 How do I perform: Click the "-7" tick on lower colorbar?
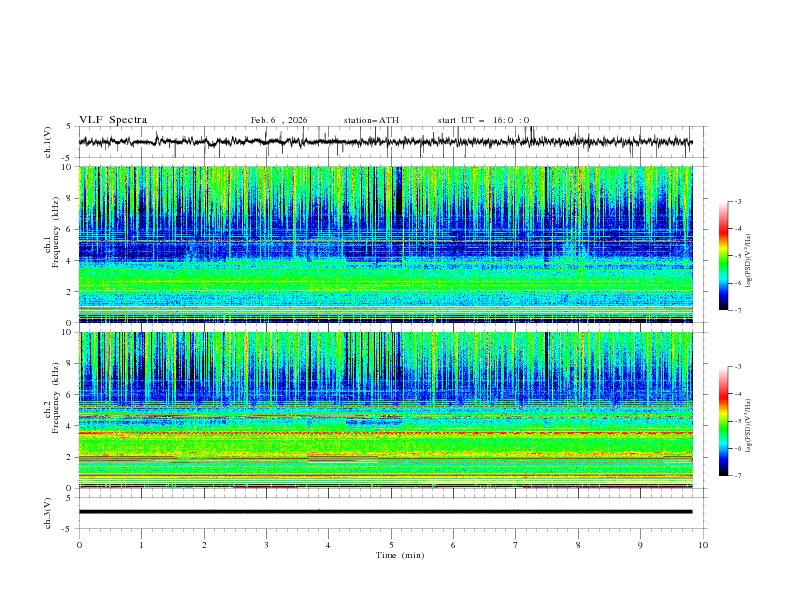pos(738,476)
